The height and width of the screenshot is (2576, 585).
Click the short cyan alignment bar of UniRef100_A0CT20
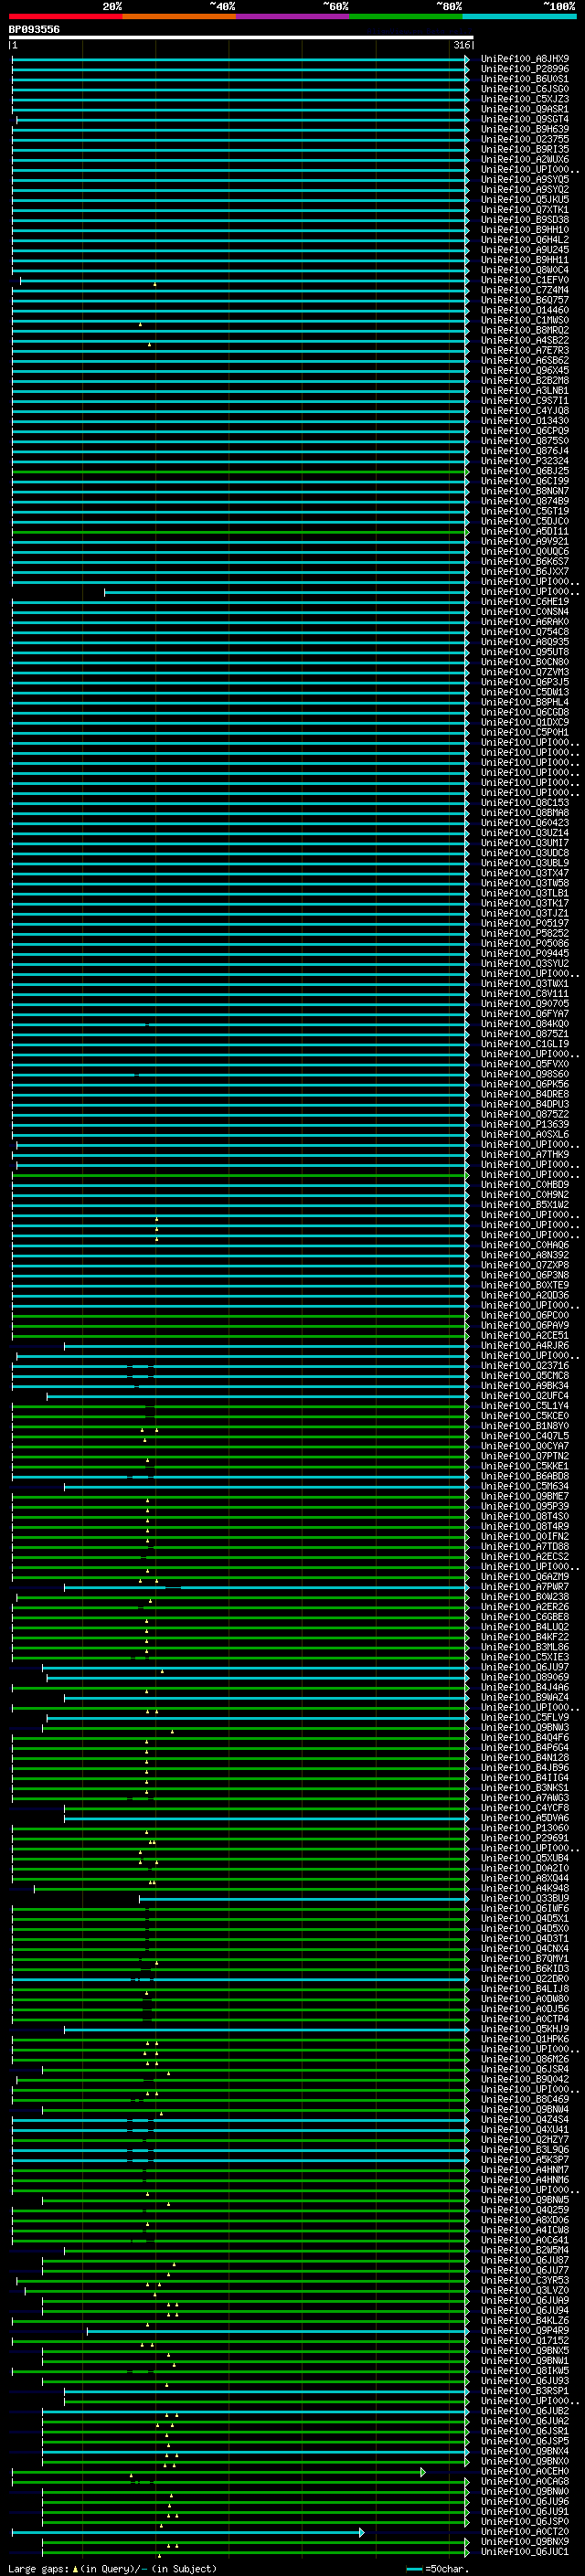(x=188, y=2531)
